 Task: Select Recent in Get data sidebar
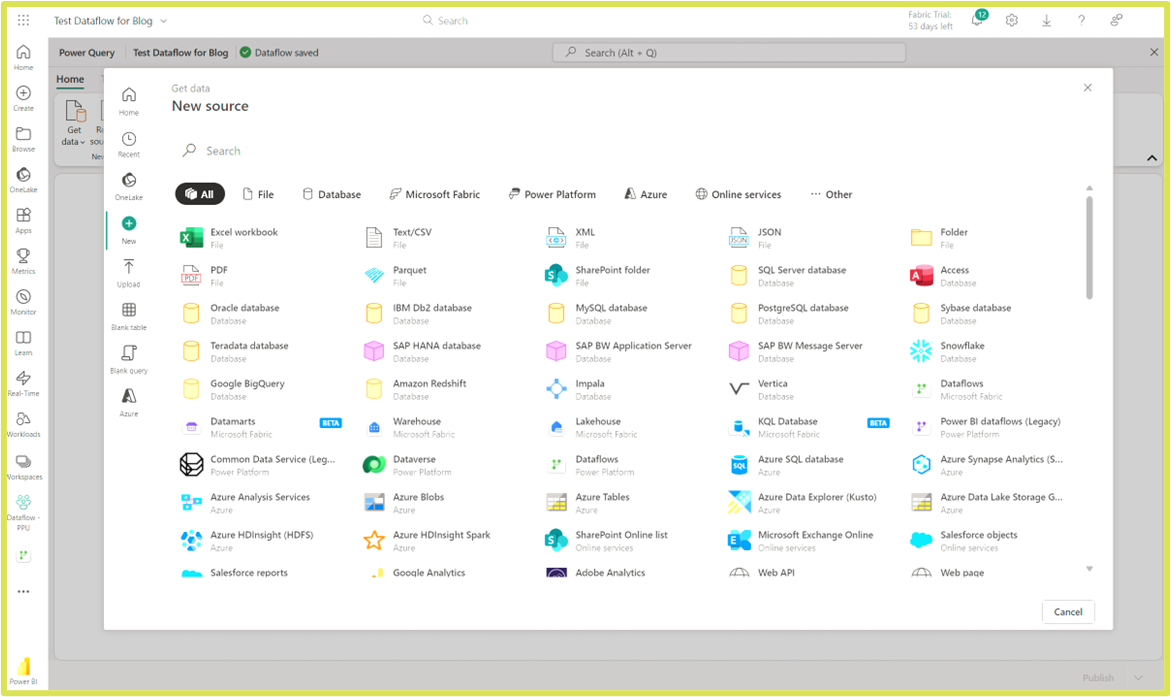tap(128, 144)
